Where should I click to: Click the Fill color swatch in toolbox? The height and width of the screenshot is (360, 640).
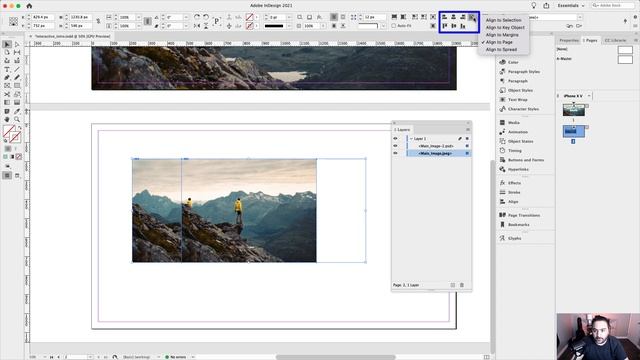pos(9,131)
